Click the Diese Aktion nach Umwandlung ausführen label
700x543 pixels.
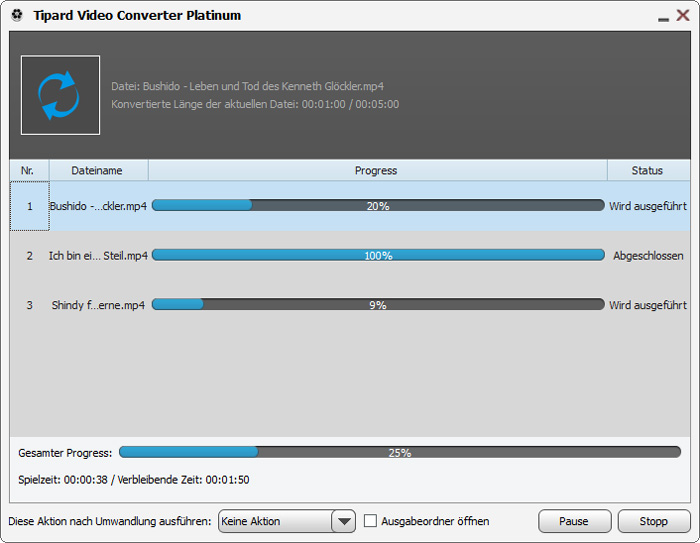110,521
